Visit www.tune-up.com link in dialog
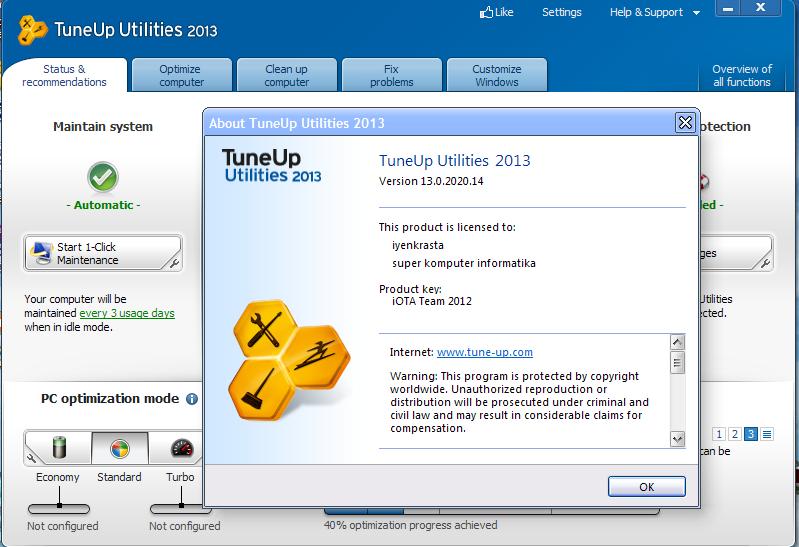Image resolution: width=799 pixels, height=547 pixels. [x=485, y=352]
